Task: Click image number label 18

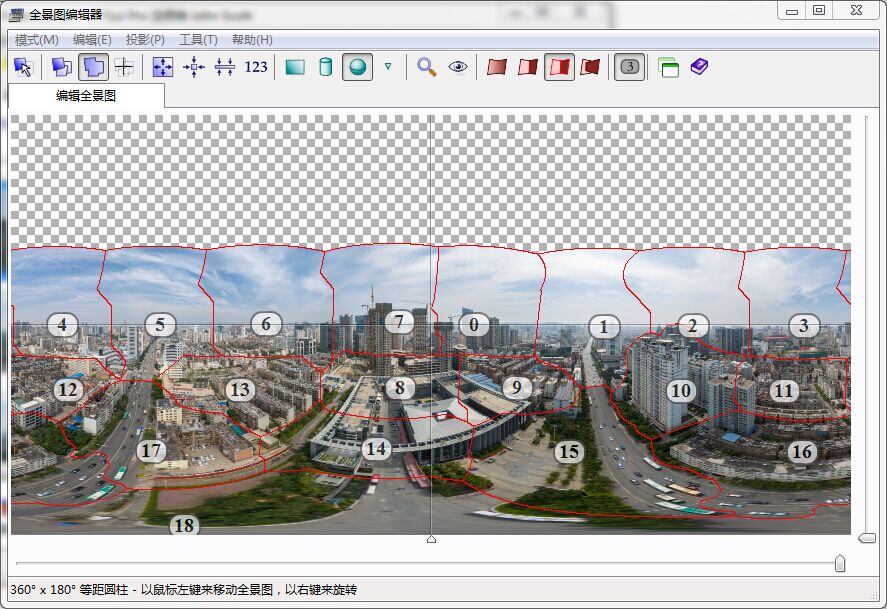Action: click(184, 525)
